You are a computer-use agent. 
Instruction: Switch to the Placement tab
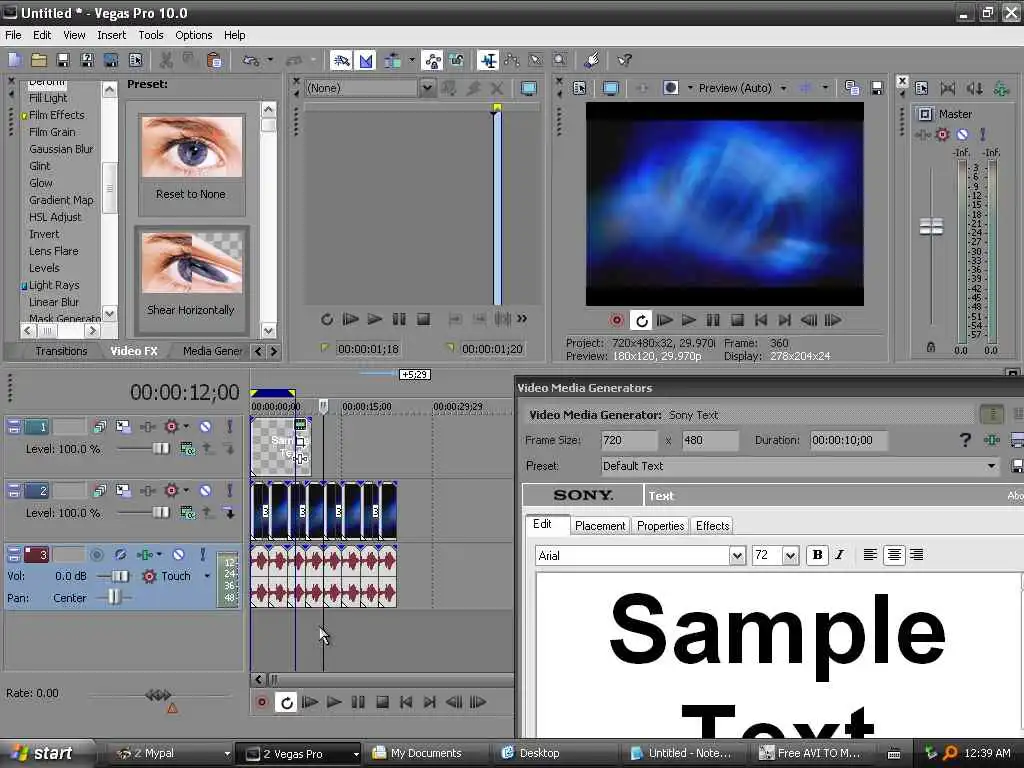click(600, 526)
